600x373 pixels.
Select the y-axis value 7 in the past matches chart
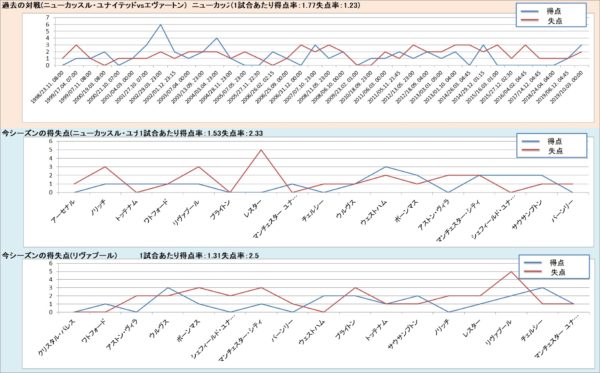[x=47, y=17]
